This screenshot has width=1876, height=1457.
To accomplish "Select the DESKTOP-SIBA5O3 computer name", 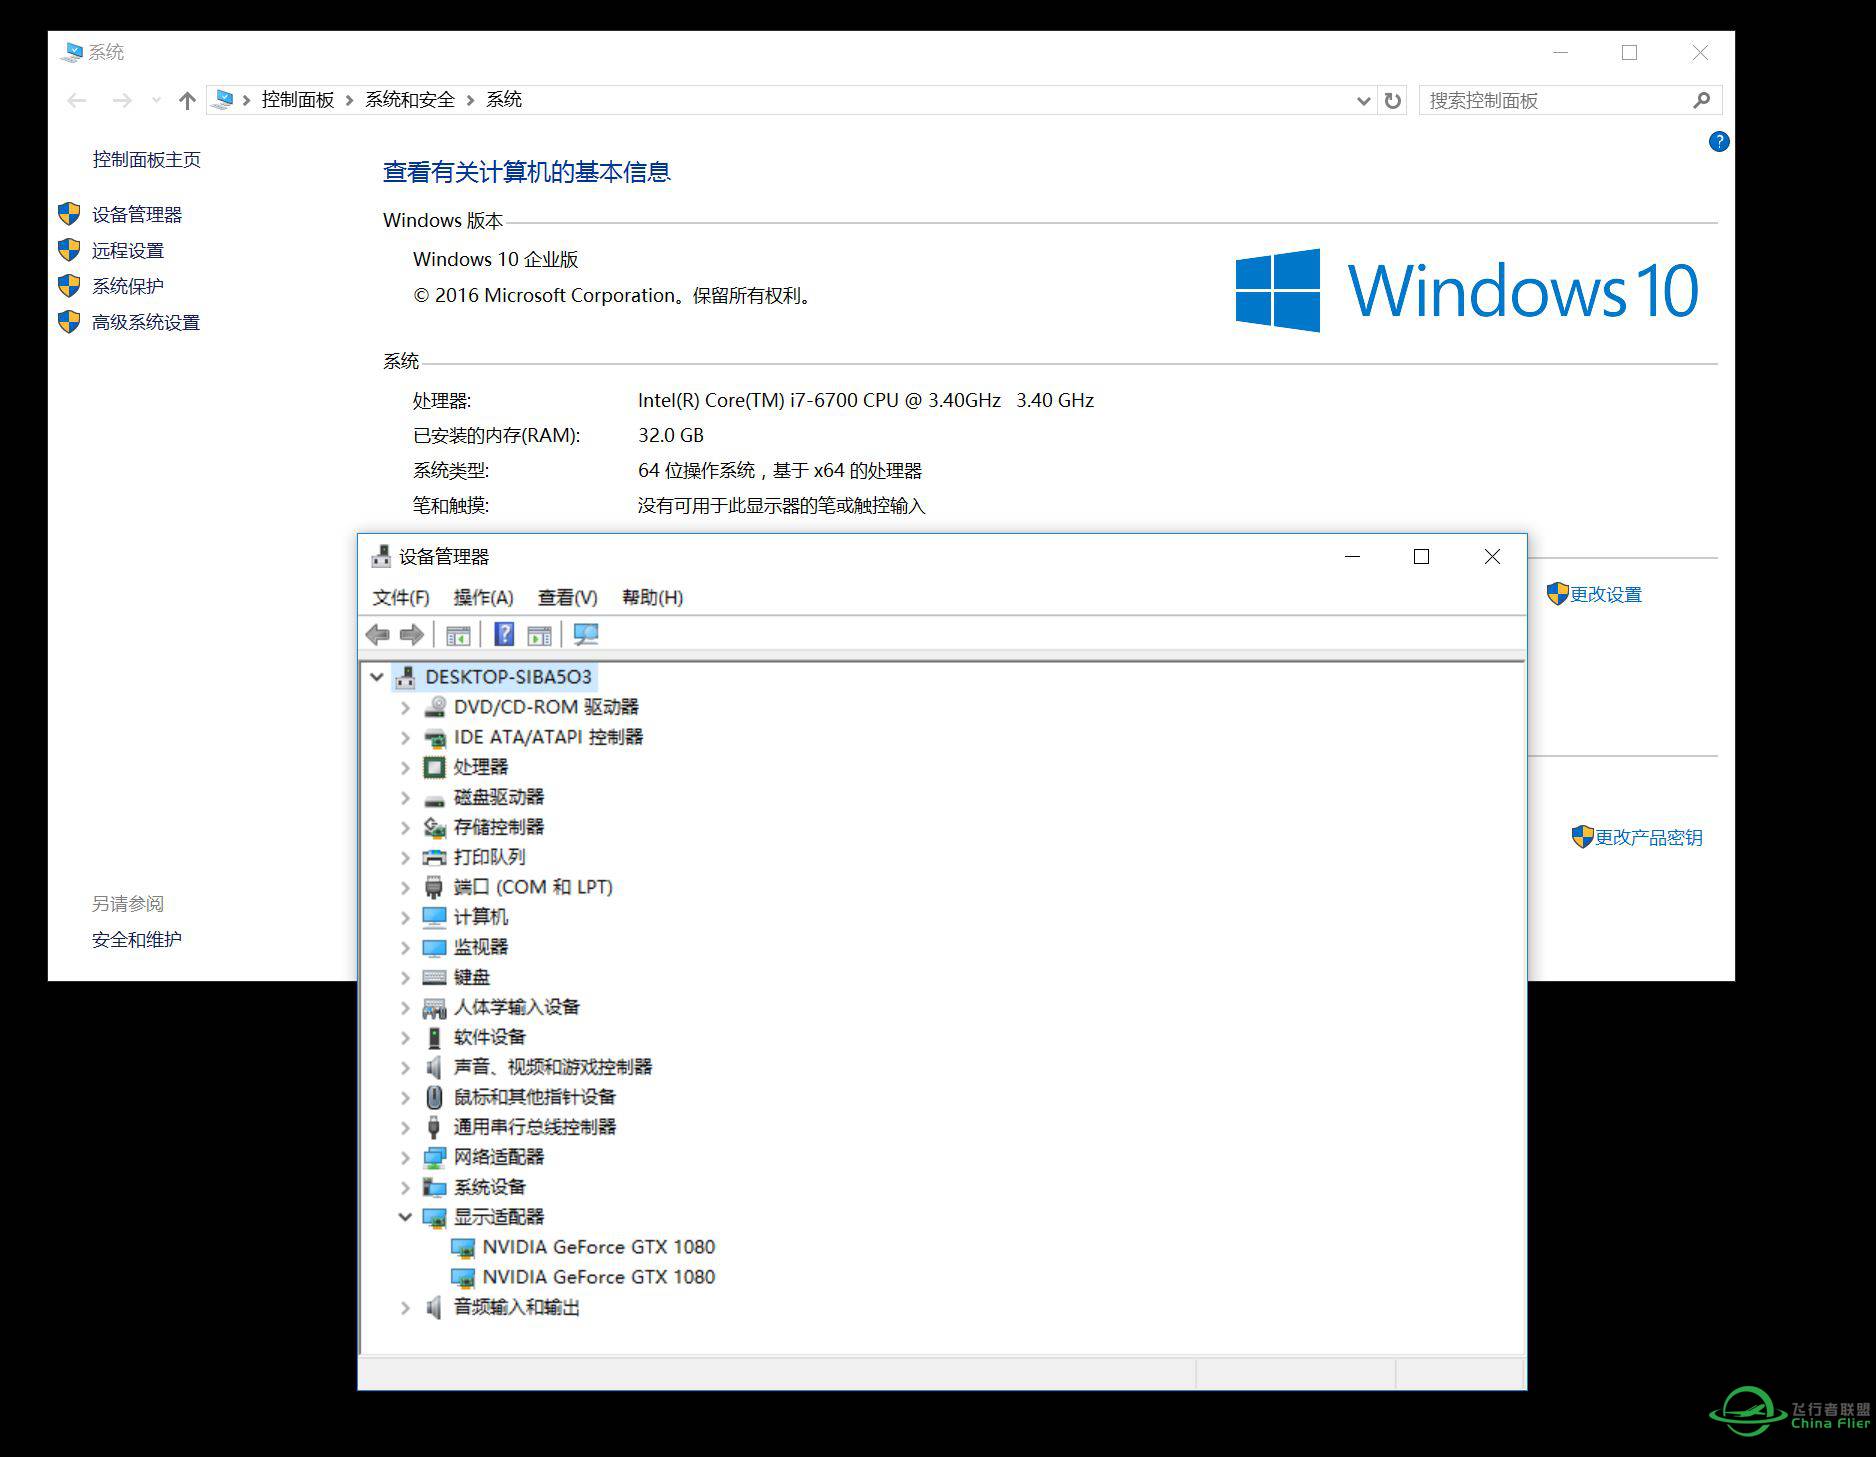I will pyautogui.click(x=508, y=677).
